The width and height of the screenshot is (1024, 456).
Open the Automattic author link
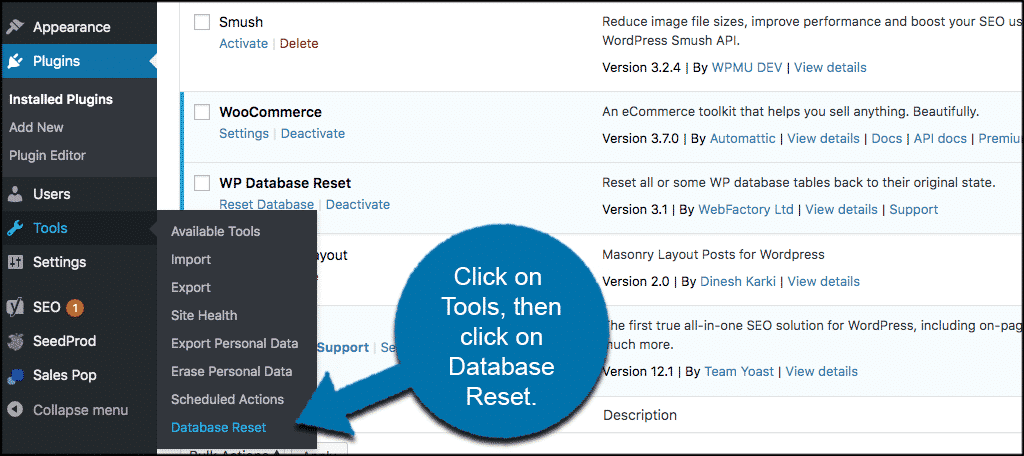tap(743, 138)
